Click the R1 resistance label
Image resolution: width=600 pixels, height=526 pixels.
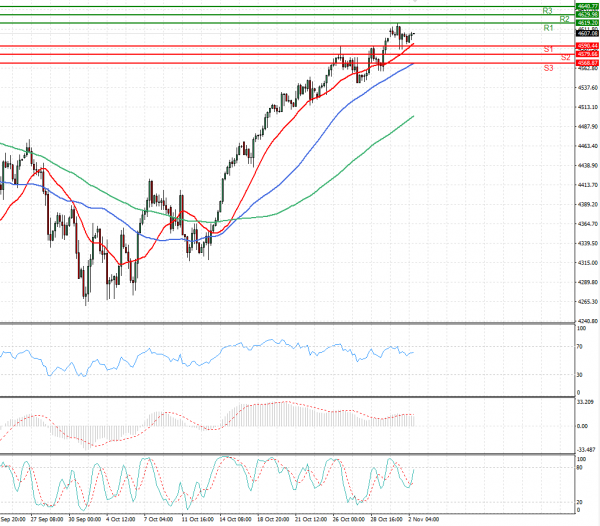[x=548, y=28]
